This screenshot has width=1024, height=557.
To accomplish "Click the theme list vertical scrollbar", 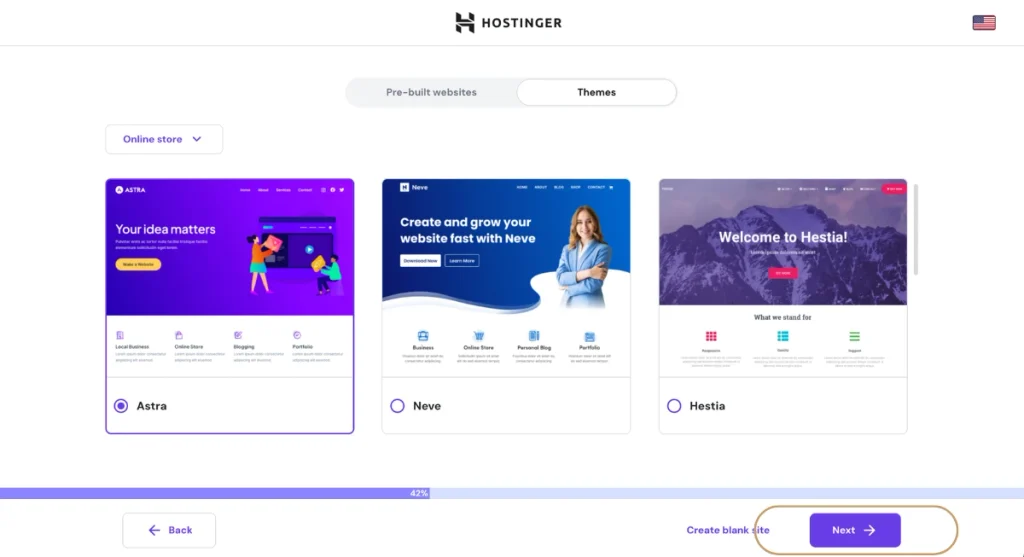I will click(x=916, y=229).
